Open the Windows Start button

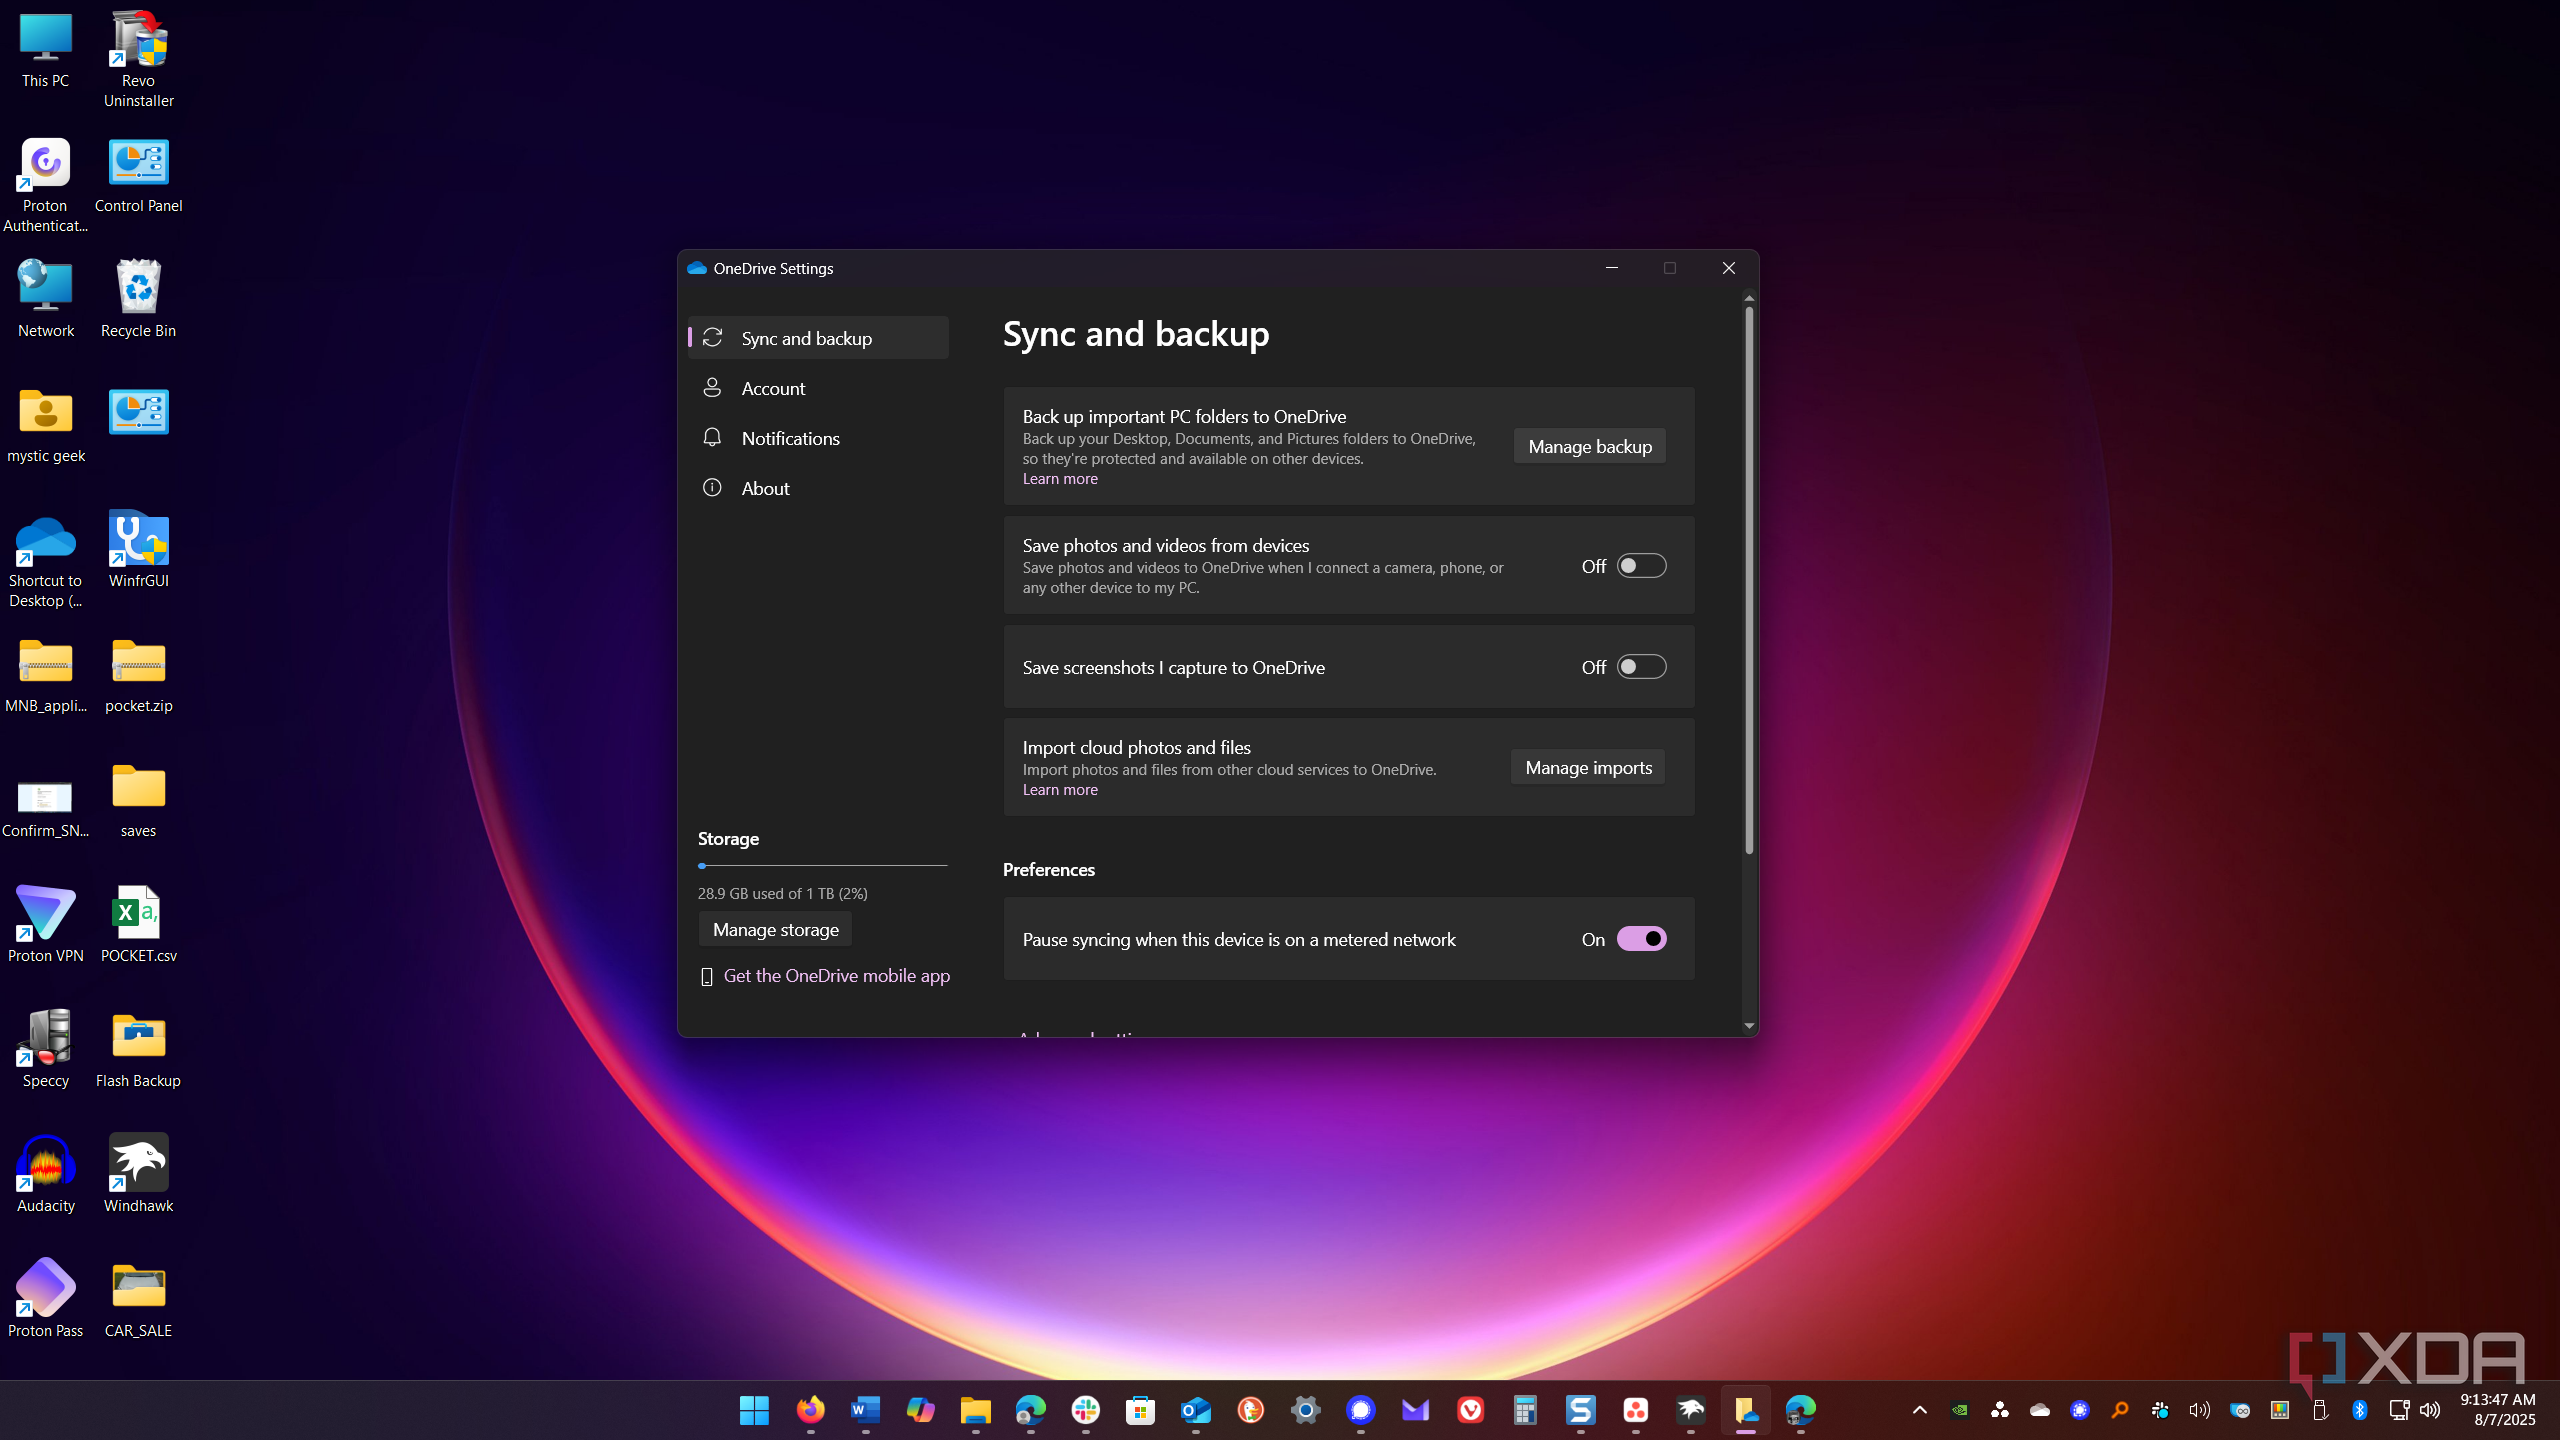pyautogui.click(x=754, y=1410)
